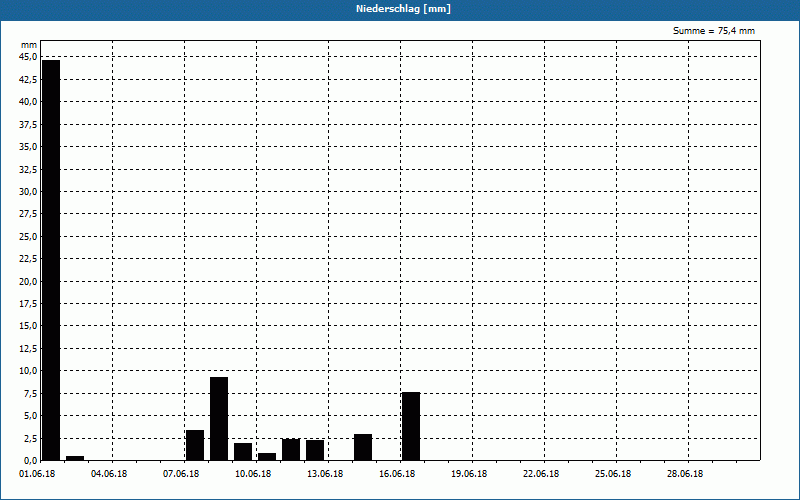The height and width of the screenshot is (500, 800).
Task: Click the '25.06.18' date label
Action: tap(613, 474)
